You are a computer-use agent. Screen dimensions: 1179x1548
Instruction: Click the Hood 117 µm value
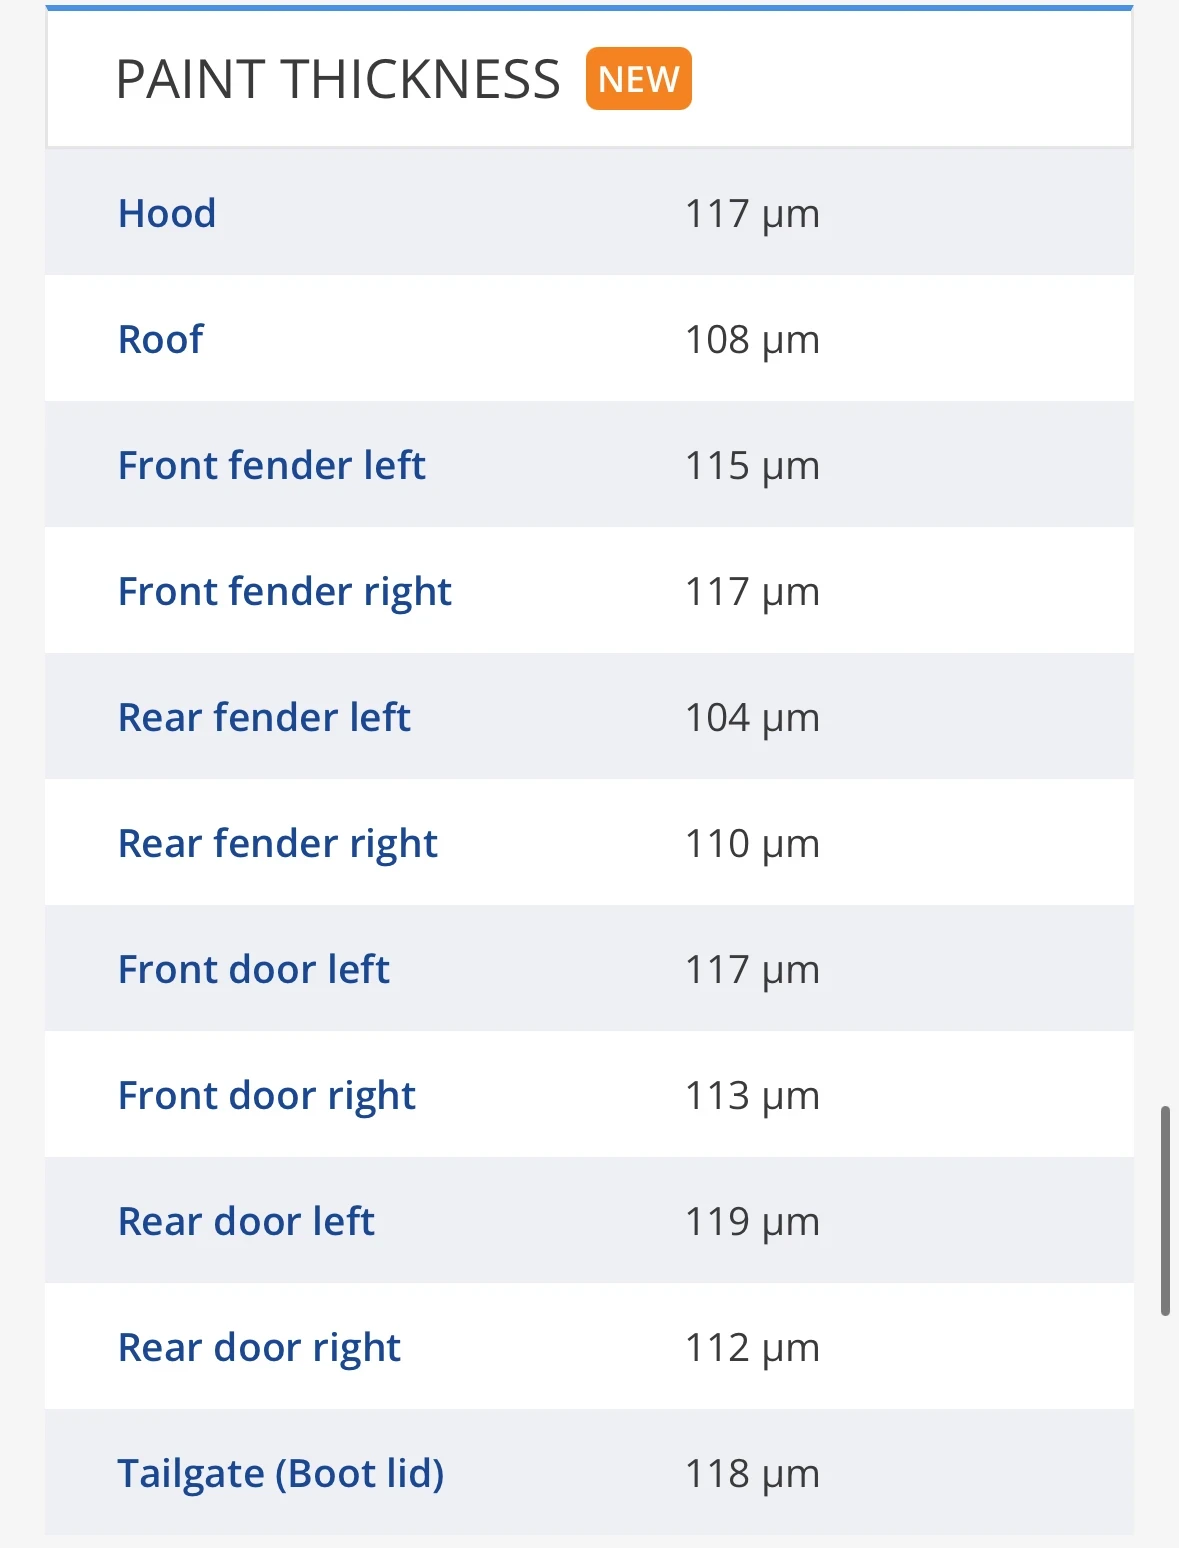752,214
